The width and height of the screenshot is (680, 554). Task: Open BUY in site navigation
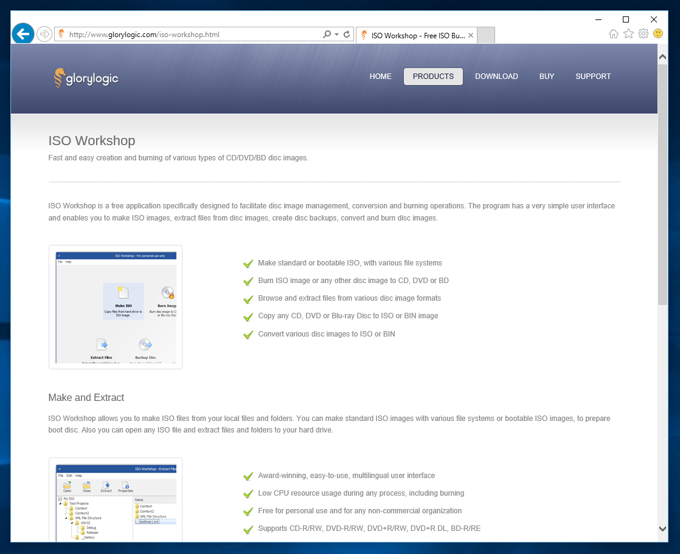547,76
